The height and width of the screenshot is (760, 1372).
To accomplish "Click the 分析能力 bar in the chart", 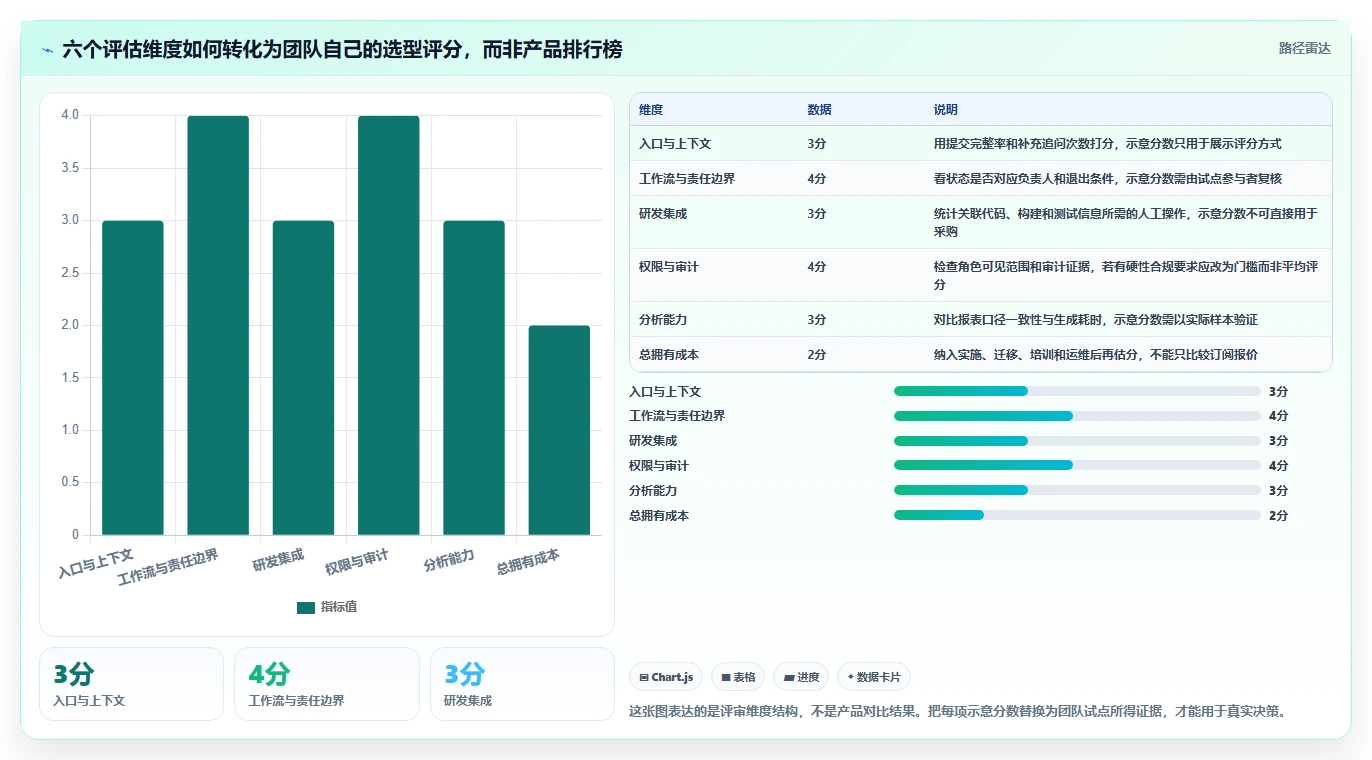I will pos(474,378).
